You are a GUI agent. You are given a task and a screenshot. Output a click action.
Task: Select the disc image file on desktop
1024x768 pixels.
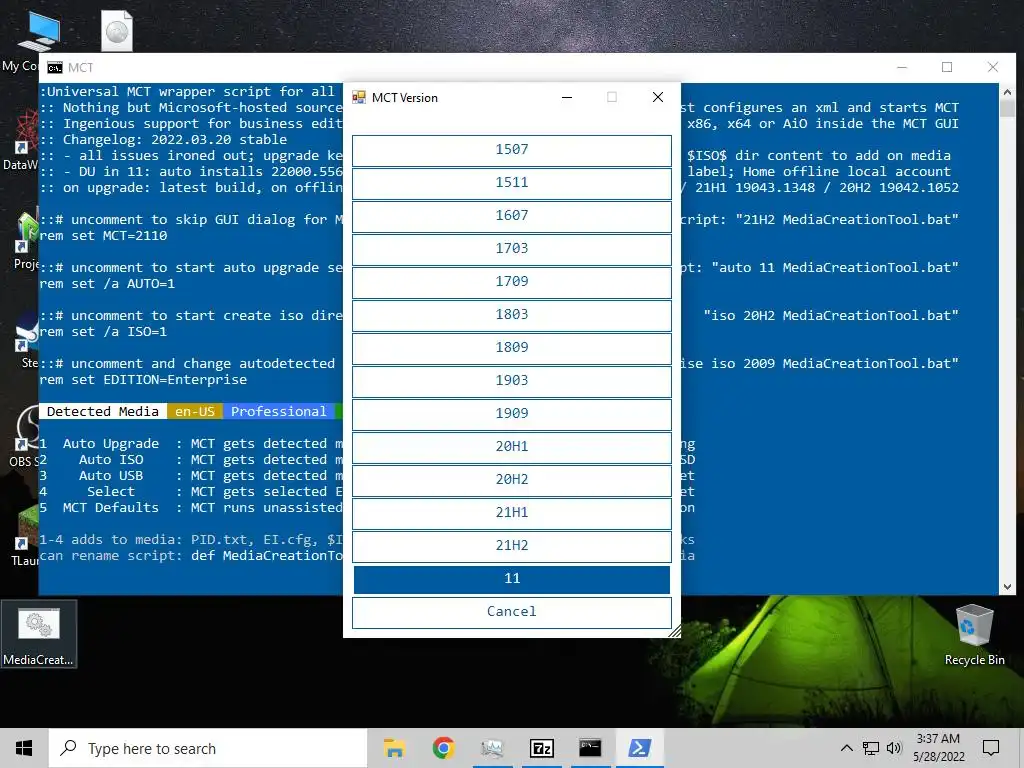[117, 31]
